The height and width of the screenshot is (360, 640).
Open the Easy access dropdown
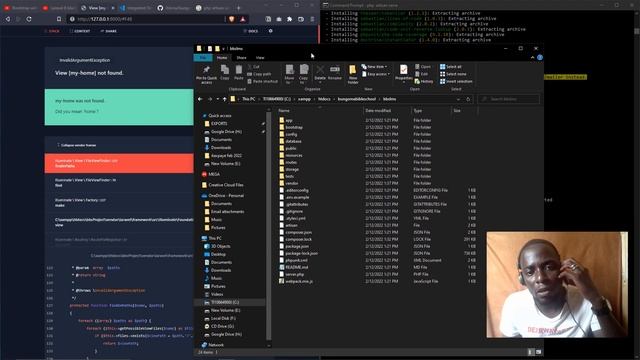pos(376,74)
